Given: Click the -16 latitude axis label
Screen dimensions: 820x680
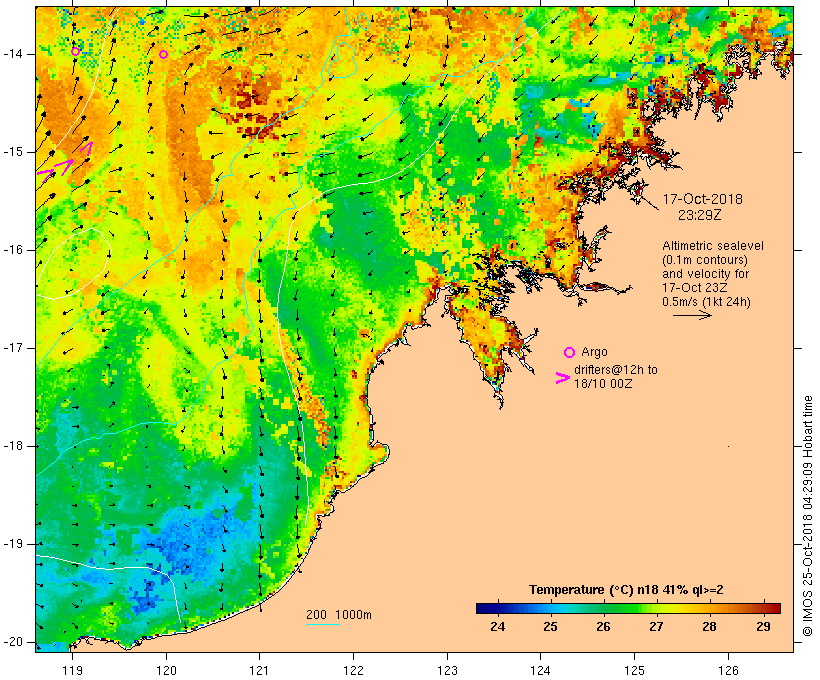Looking at the screenshot, I should (13, 250).
